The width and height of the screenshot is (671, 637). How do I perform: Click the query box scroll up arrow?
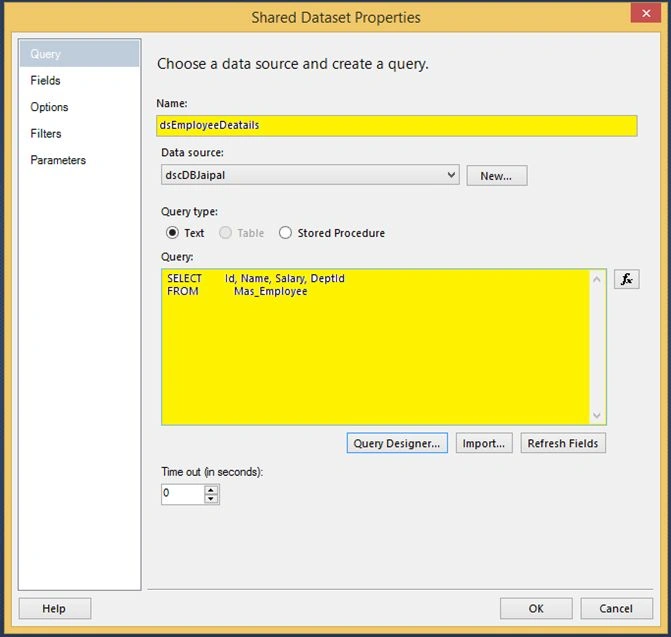pyautogui.click(x=597, y=280)
